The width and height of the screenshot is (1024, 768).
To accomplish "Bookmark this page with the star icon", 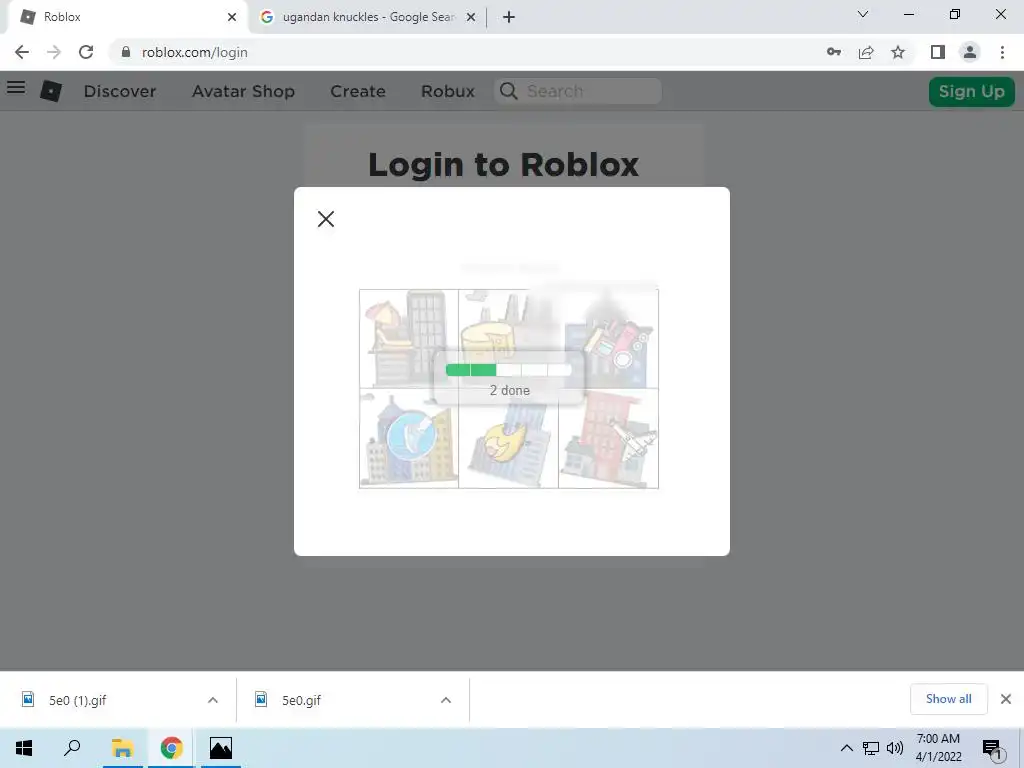I will 898,52.
